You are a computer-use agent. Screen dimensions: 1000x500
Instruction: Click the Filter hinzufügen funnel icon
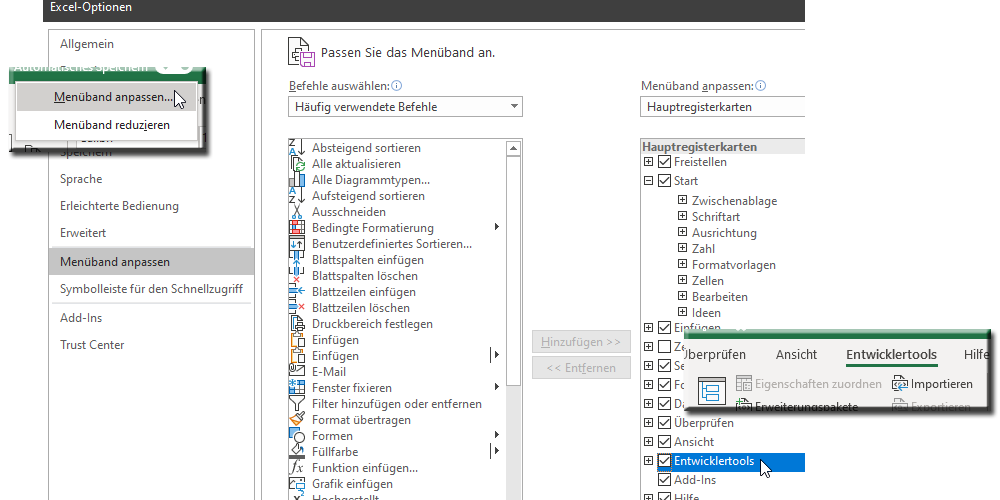pyautogui.click(x=297, y=404)
